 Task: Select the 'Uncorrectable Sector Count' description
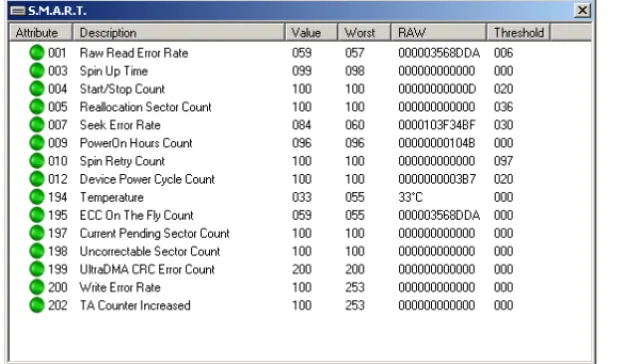click(150, 251)
